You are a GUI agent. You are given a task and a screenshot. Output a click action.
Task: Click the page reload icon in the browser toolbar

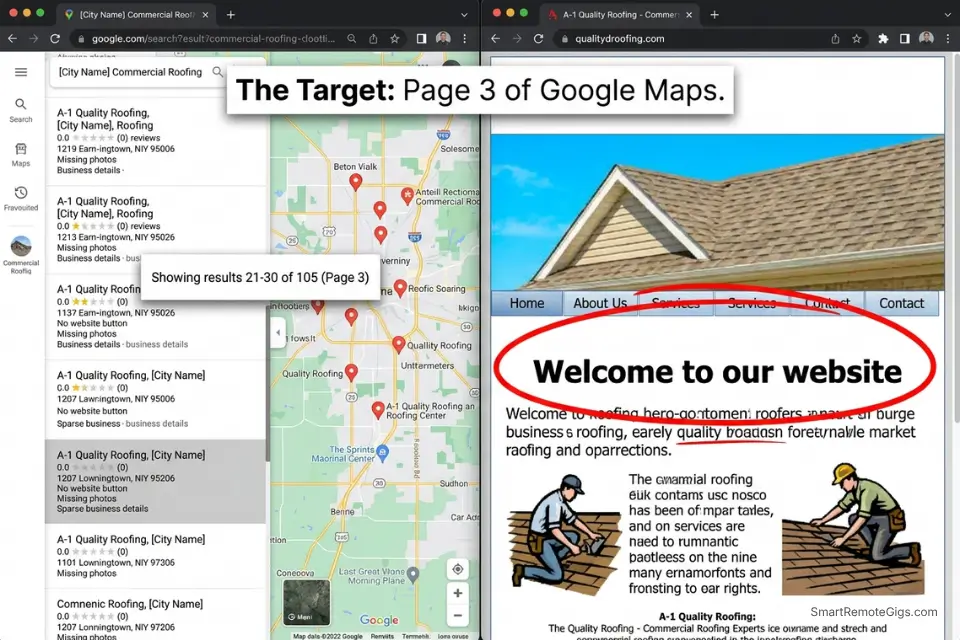tap(539, 38)
